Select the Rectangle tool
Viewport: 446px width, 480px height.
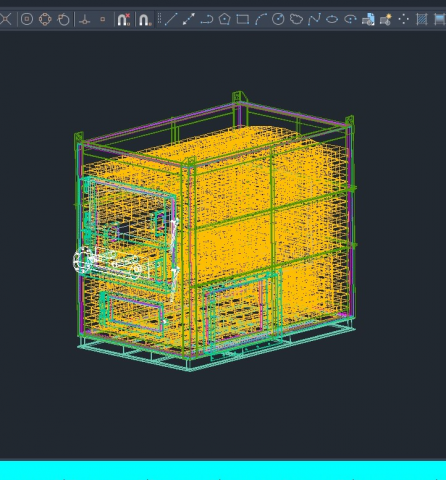pos(243,19)
